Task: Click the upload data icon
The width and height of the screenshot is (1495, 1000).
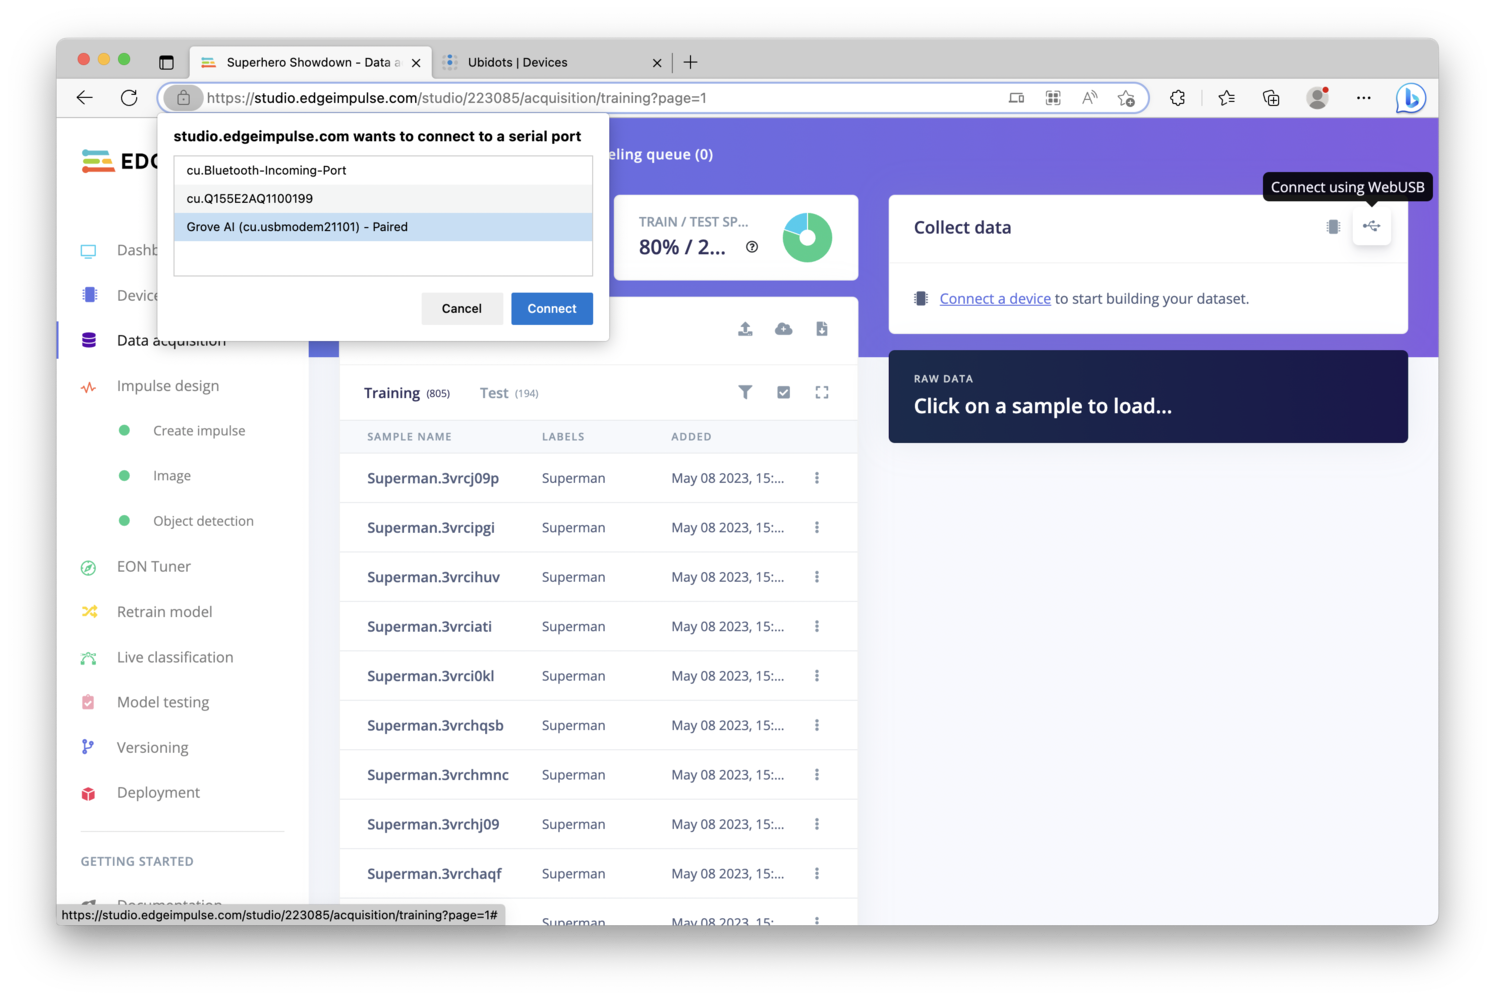Action: (x=745, y=329)
